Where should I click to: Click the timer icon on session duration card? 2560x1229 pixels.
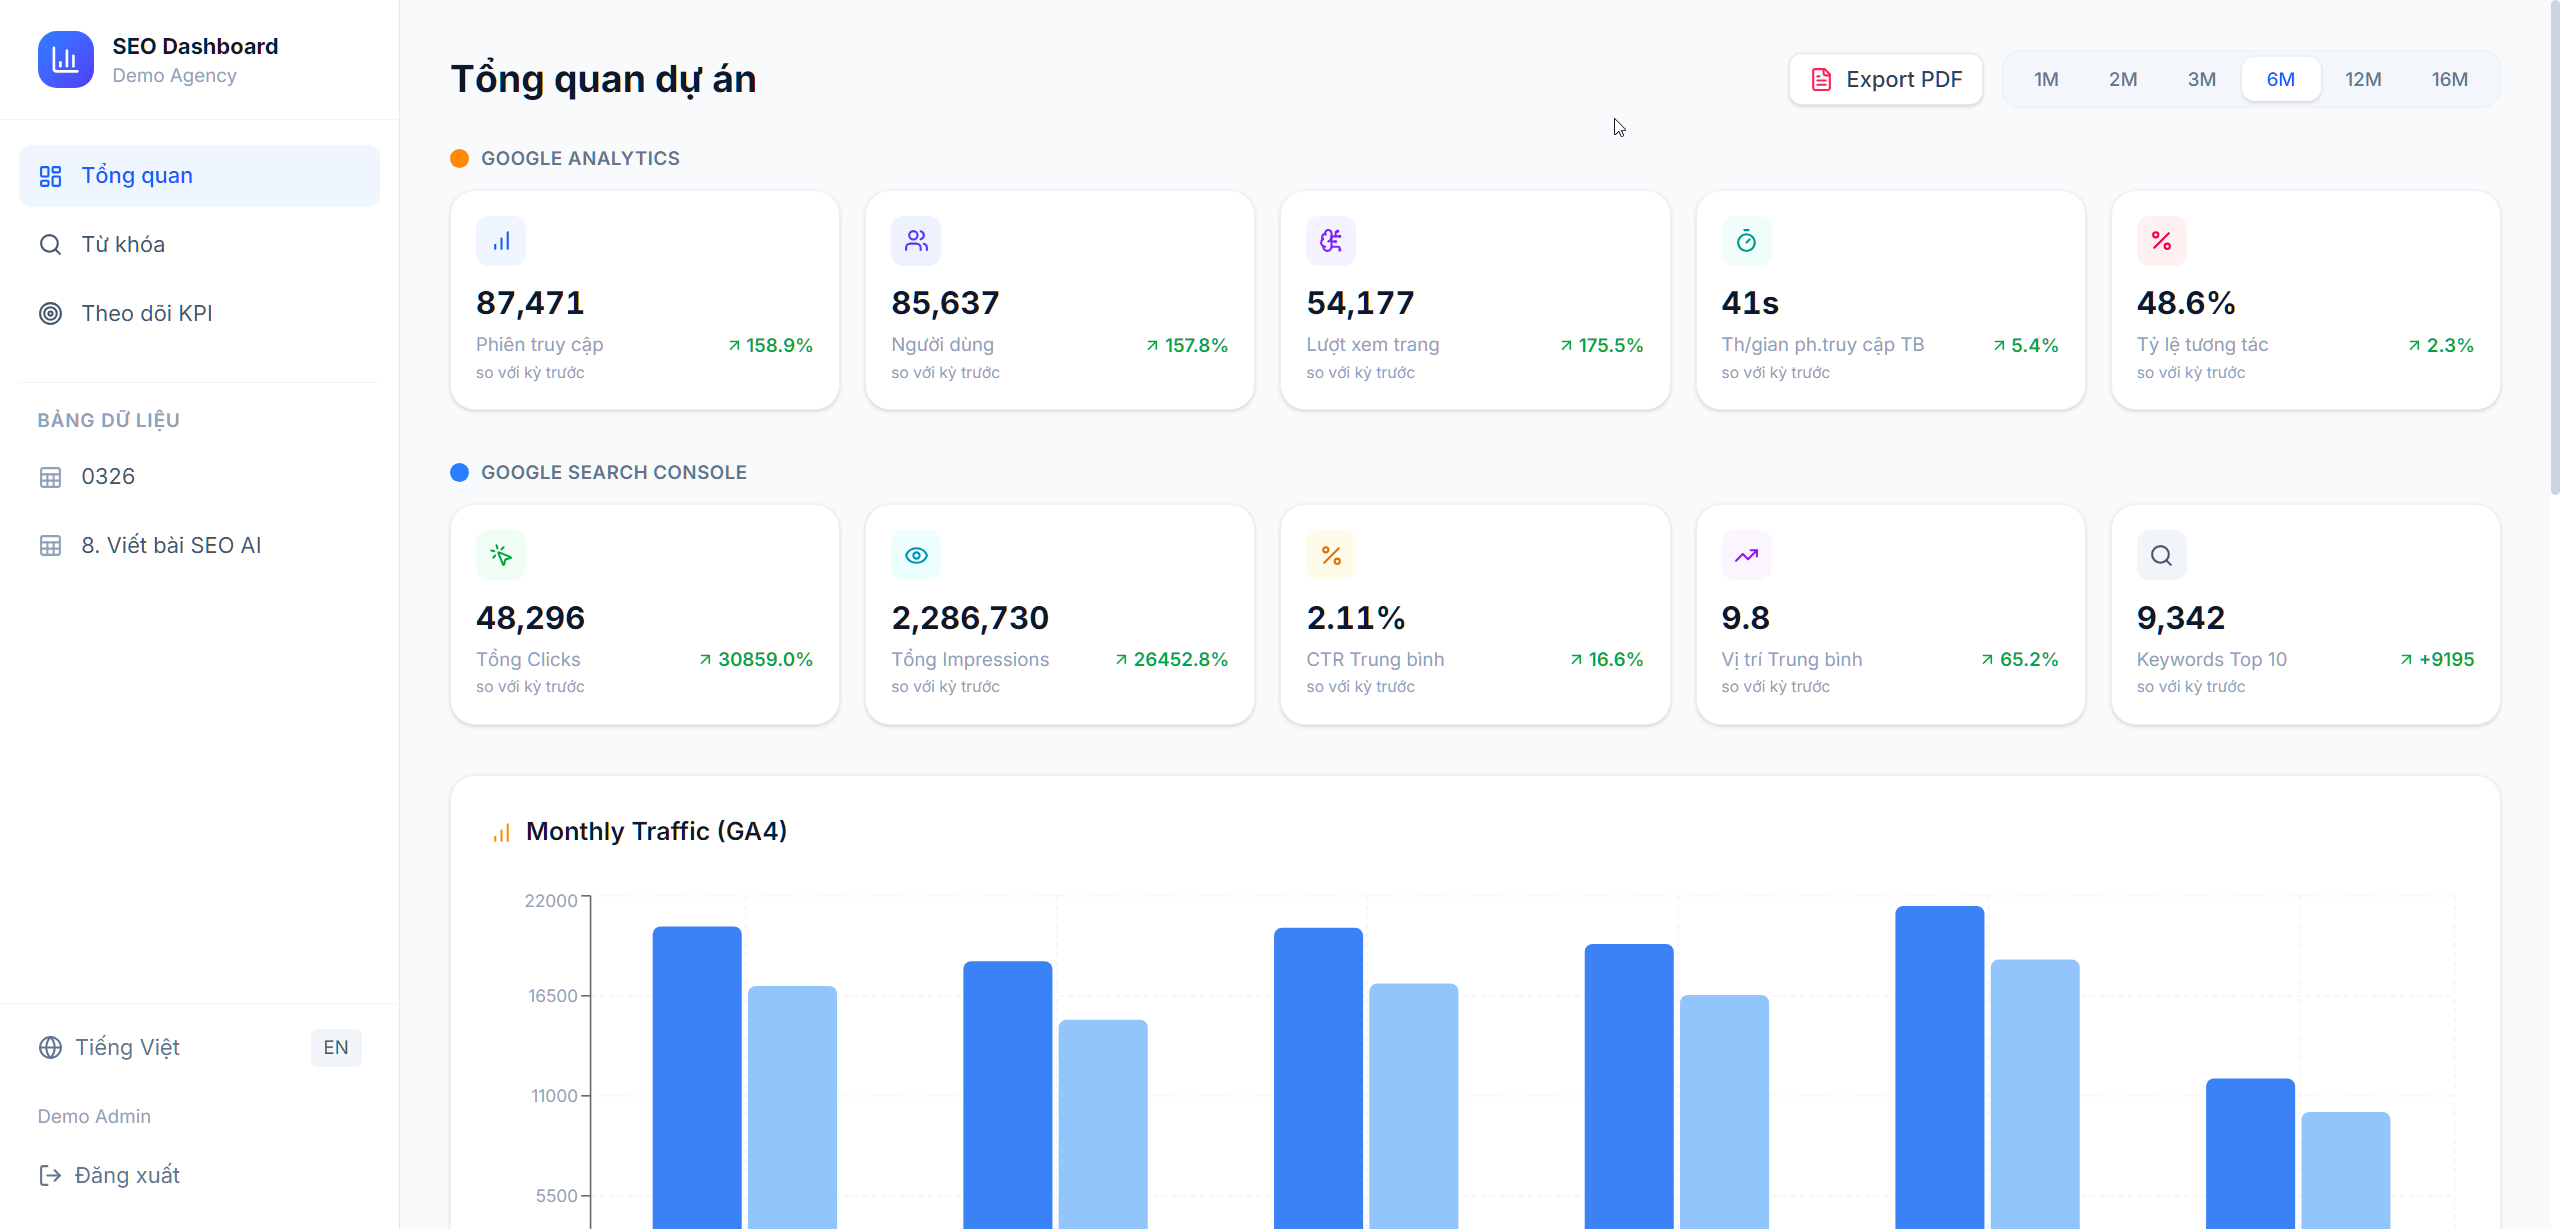[x=1745, y=240]
